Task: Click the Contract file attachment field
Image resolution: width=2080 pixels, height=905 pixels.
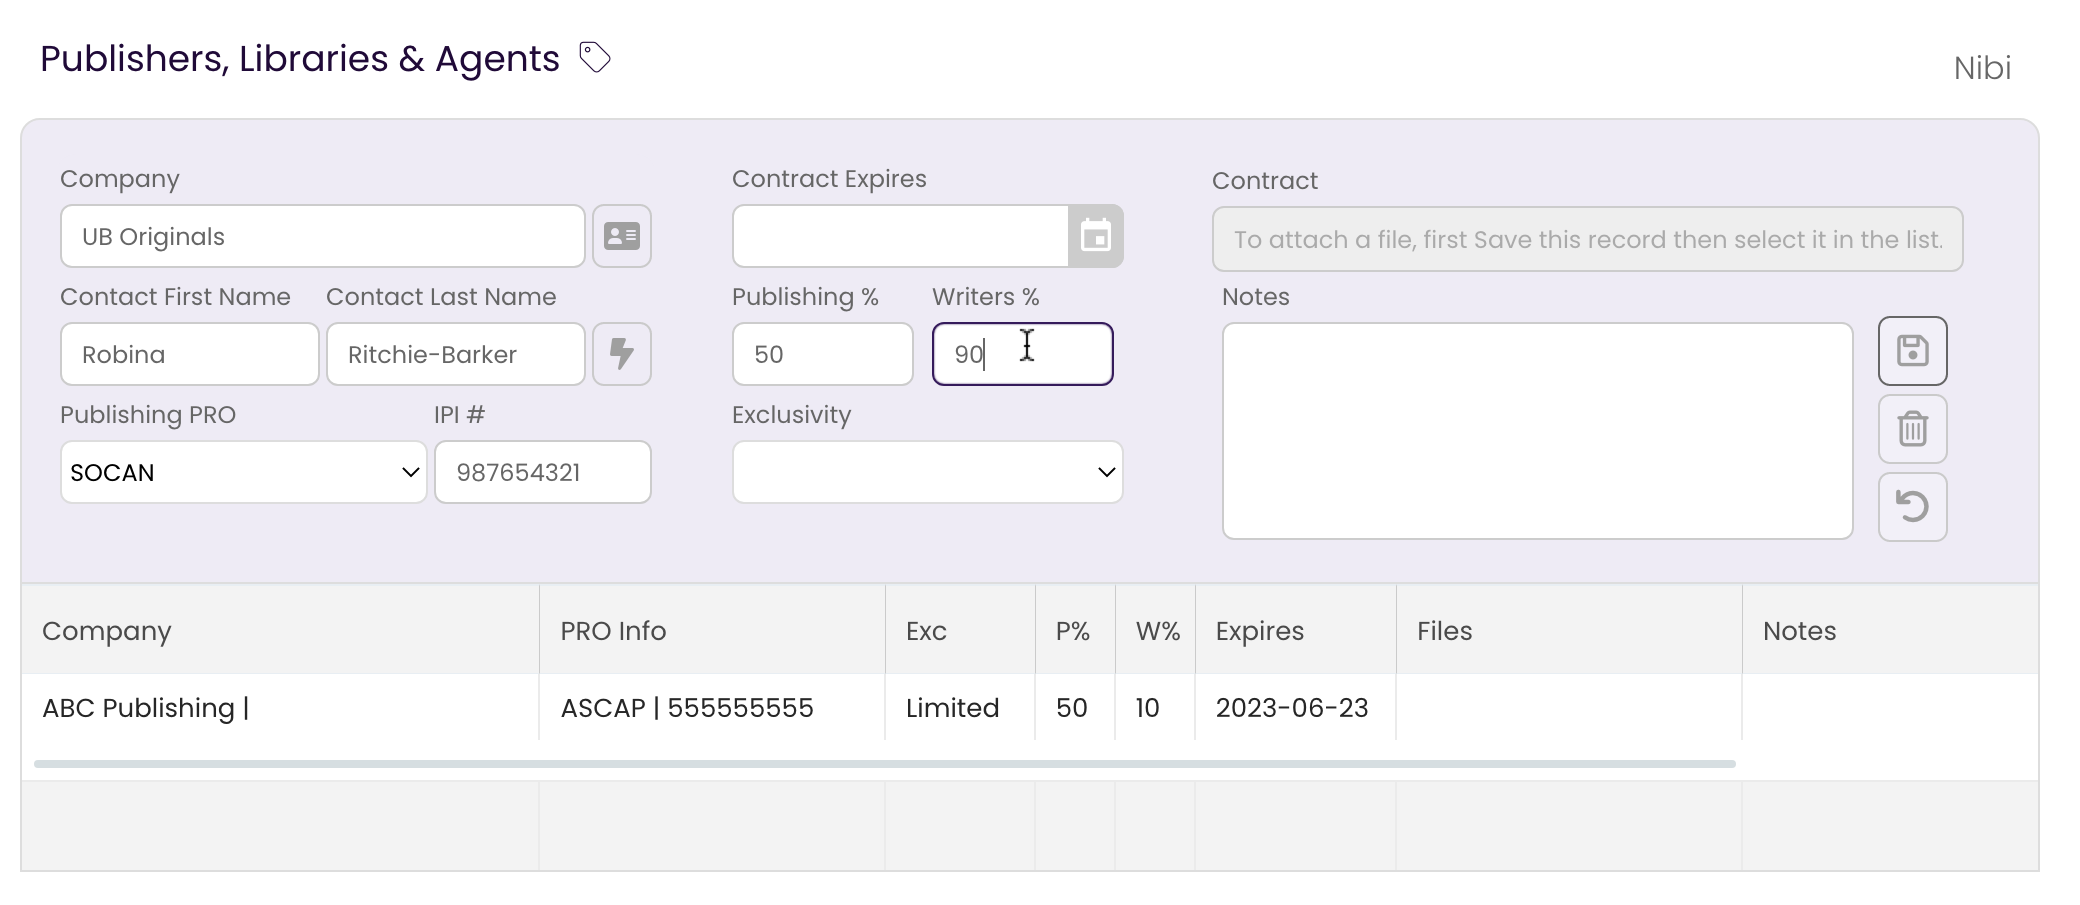Action: [x=1588, y=239]
